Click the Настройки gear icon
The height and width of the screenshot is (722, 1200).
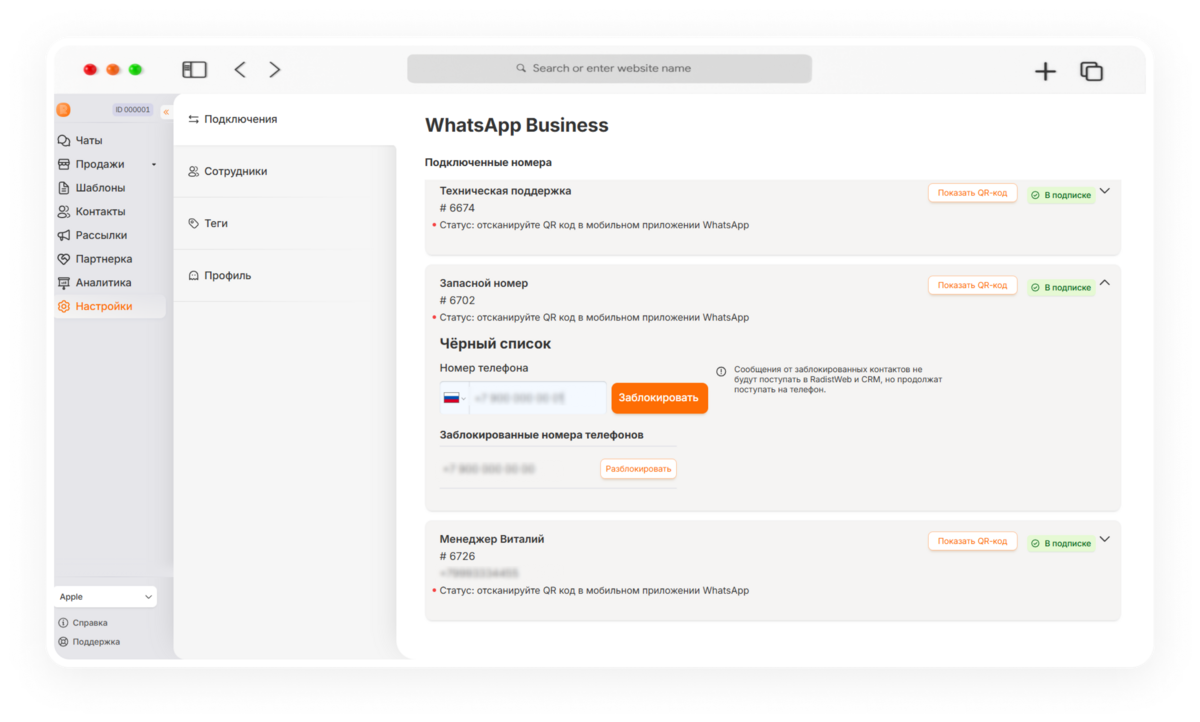tap(64, 306)
